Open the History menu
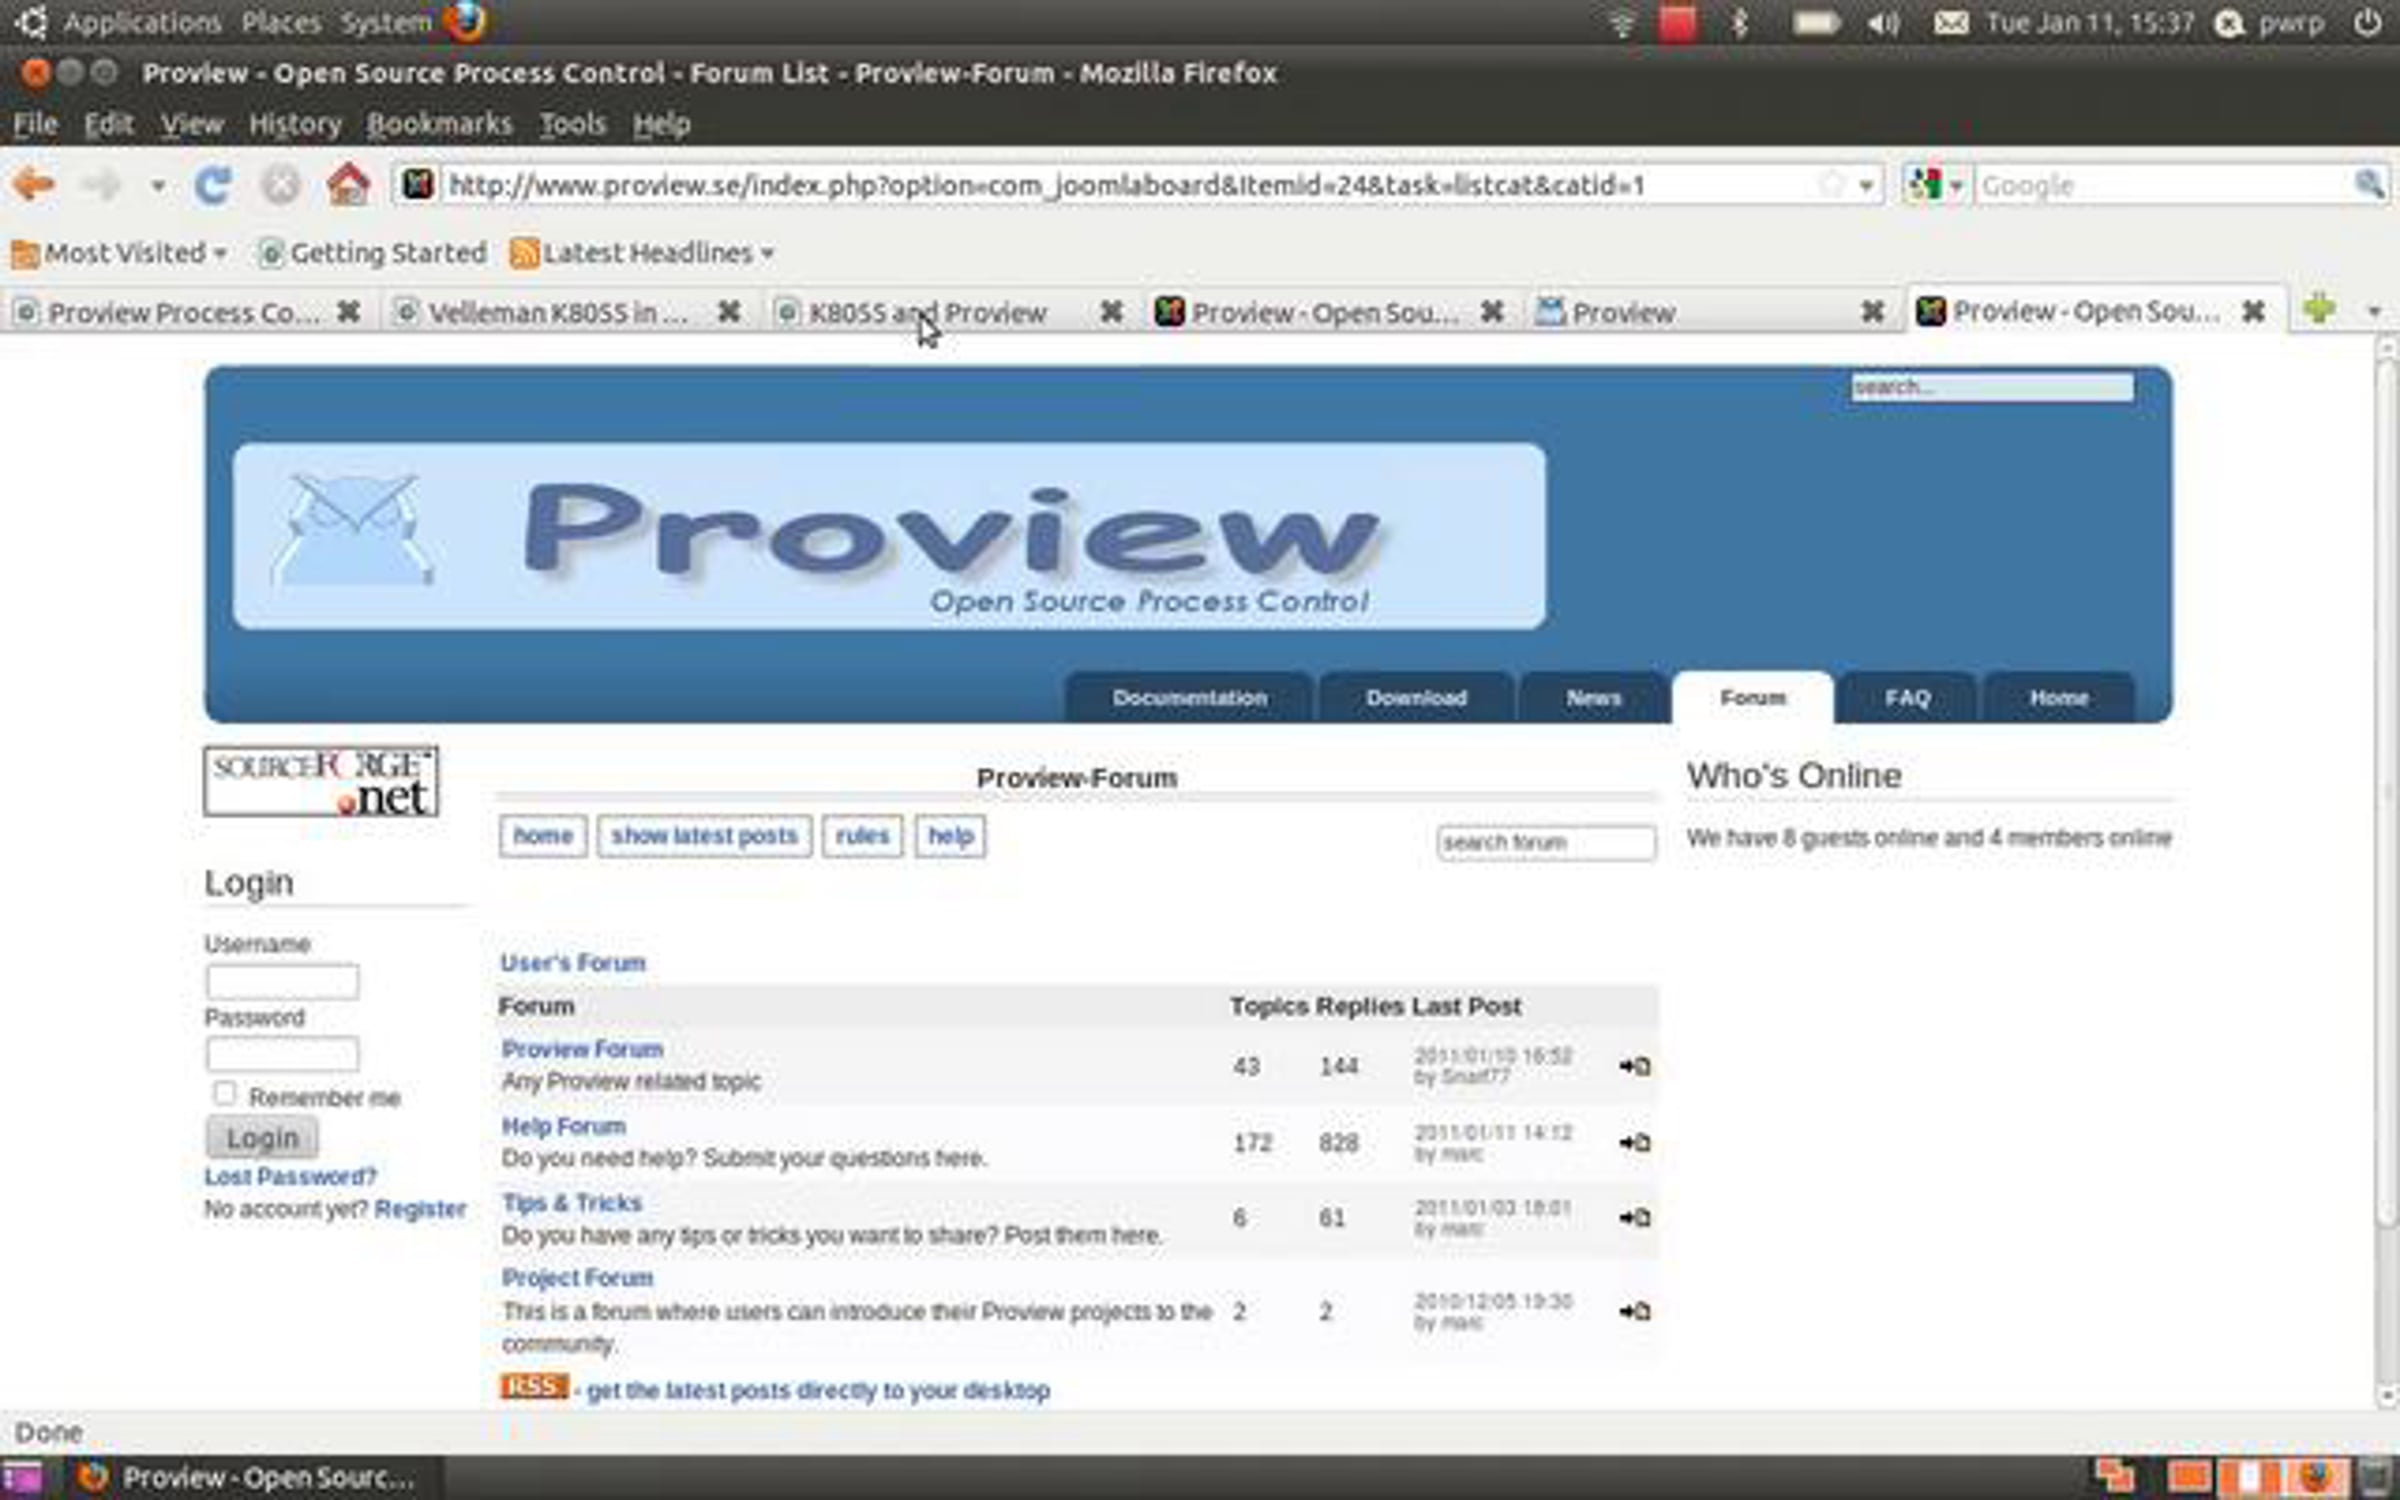This screenshot has height=1500, width=2400. [295, 124]
